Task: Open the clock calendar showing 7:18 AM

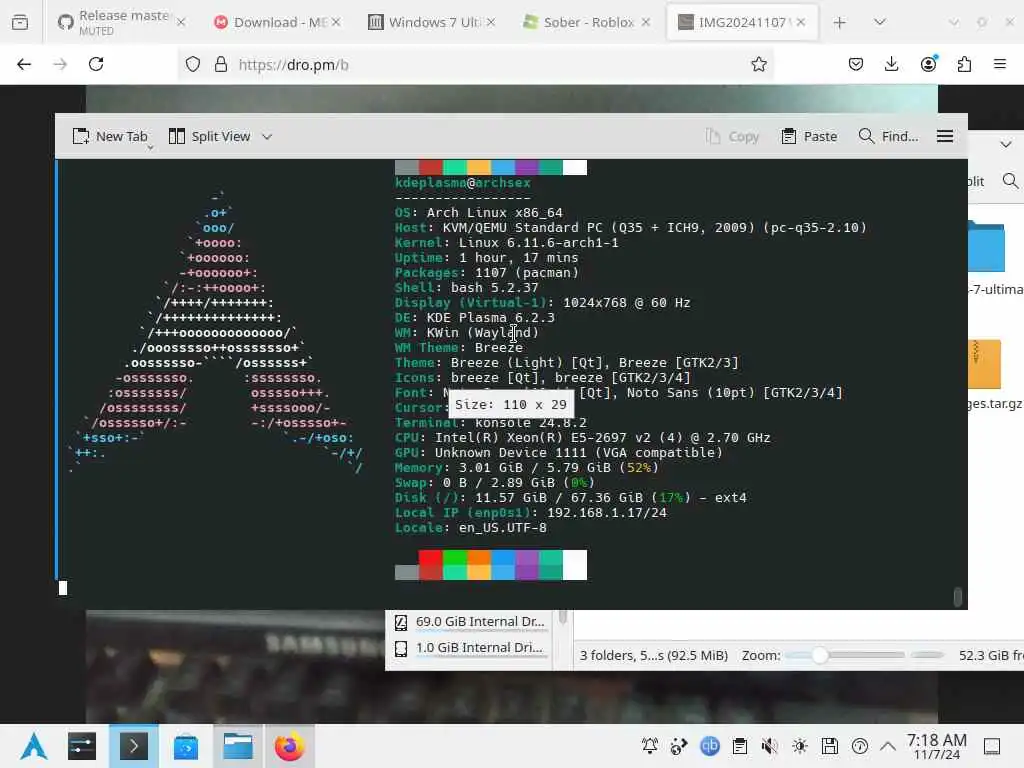Action: coord(937,746)
